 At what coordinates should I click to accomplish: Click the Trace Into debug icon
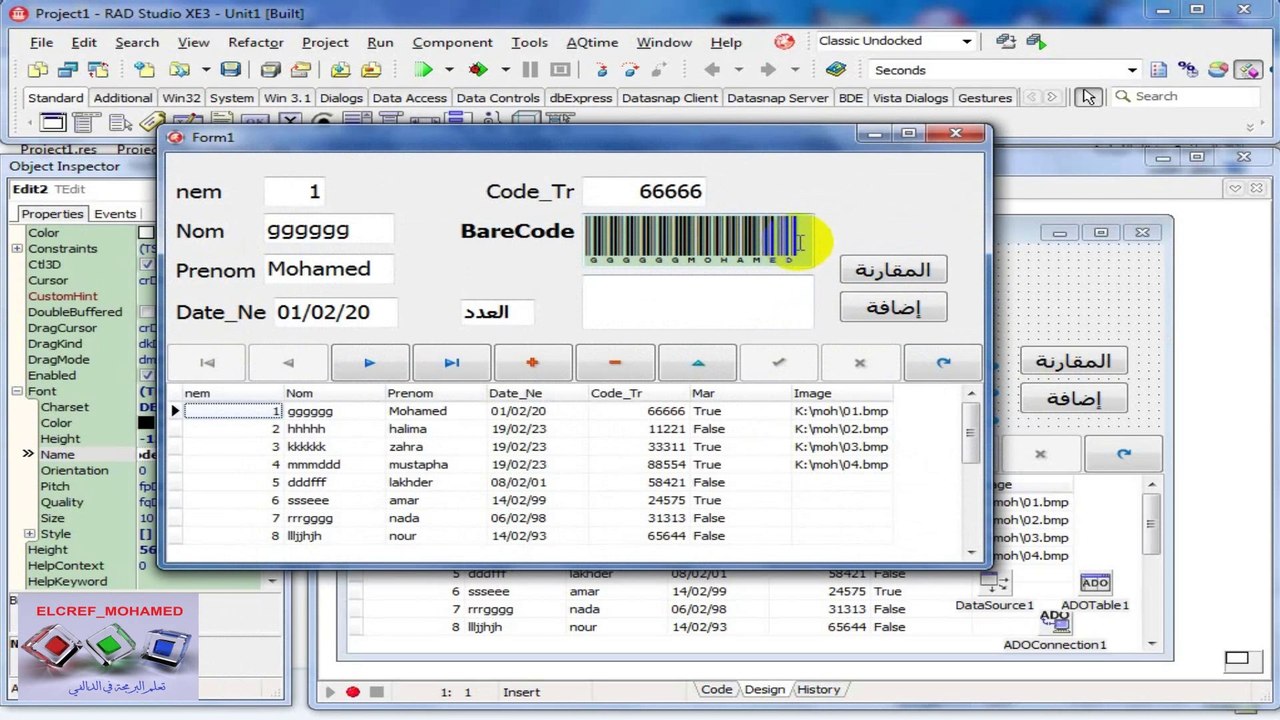click(x=601, y=70)
